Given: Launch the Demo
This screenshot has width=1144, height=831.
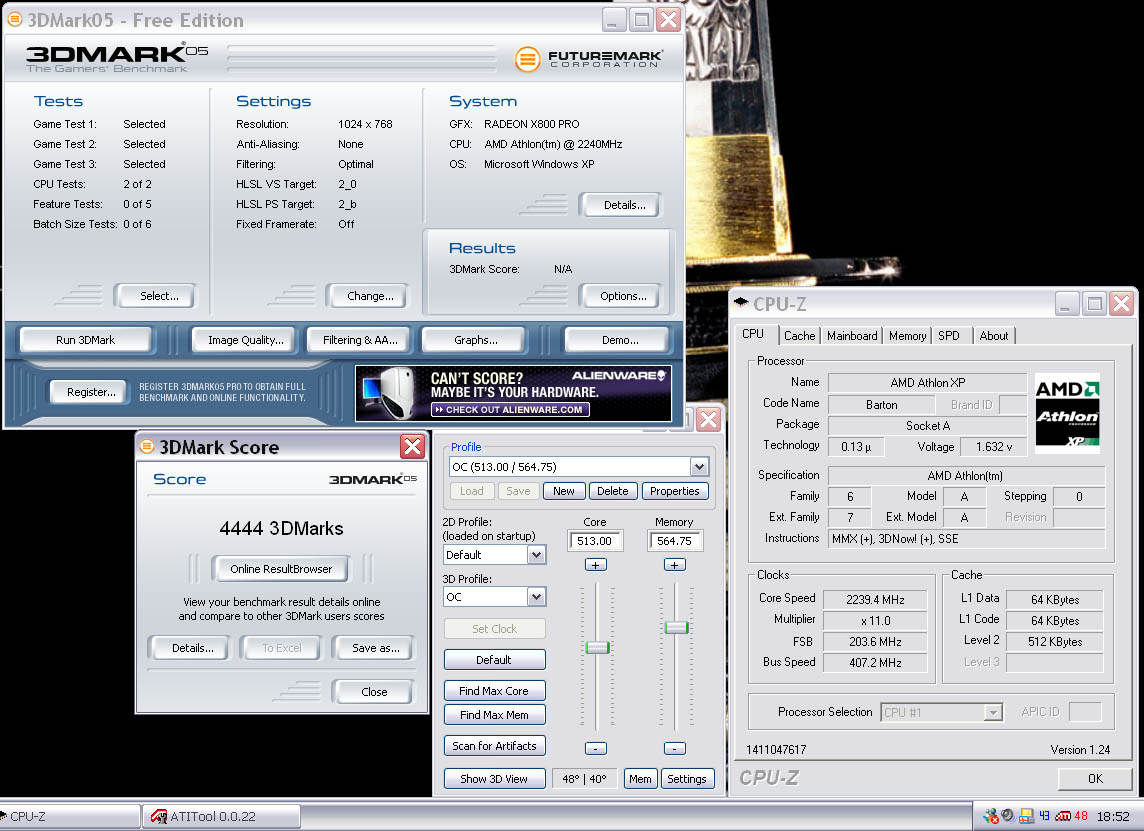Looking at the screenshot, I should click(619, 340).
